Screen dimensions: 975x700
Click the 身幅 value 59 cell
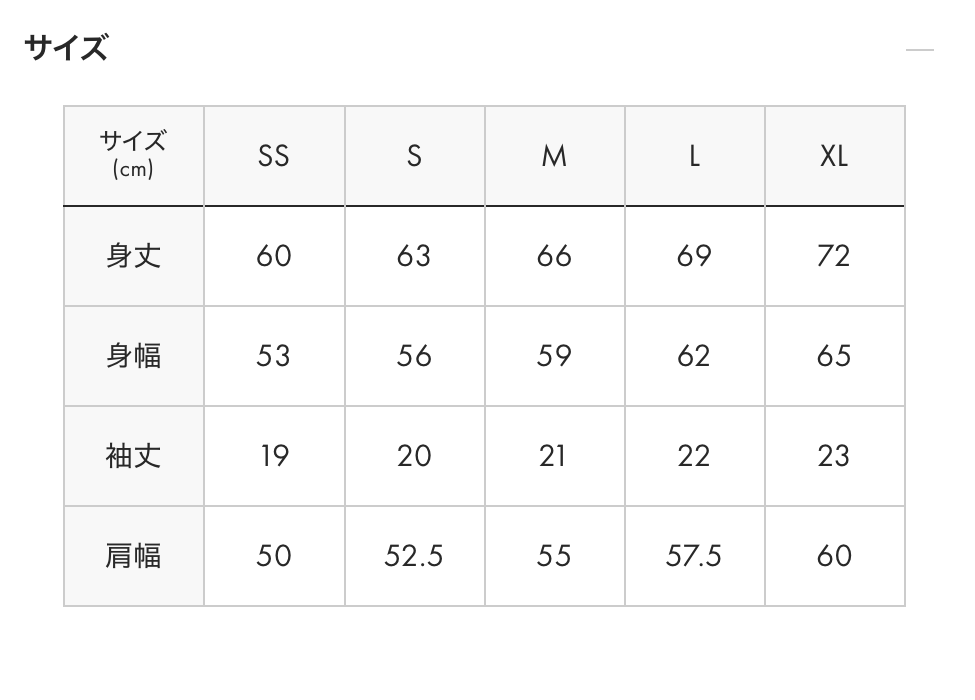[554, 356]
